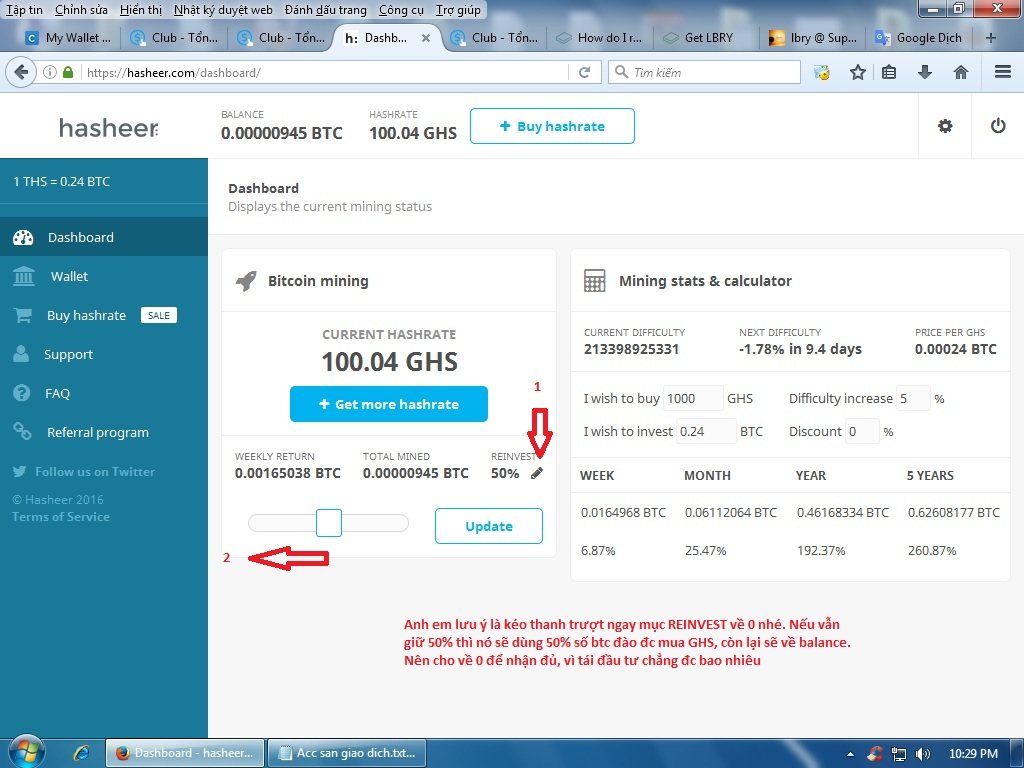Screen dimensions: 1024x768
Task: Go to Firefox home page icon
Action: coord(961,72)
